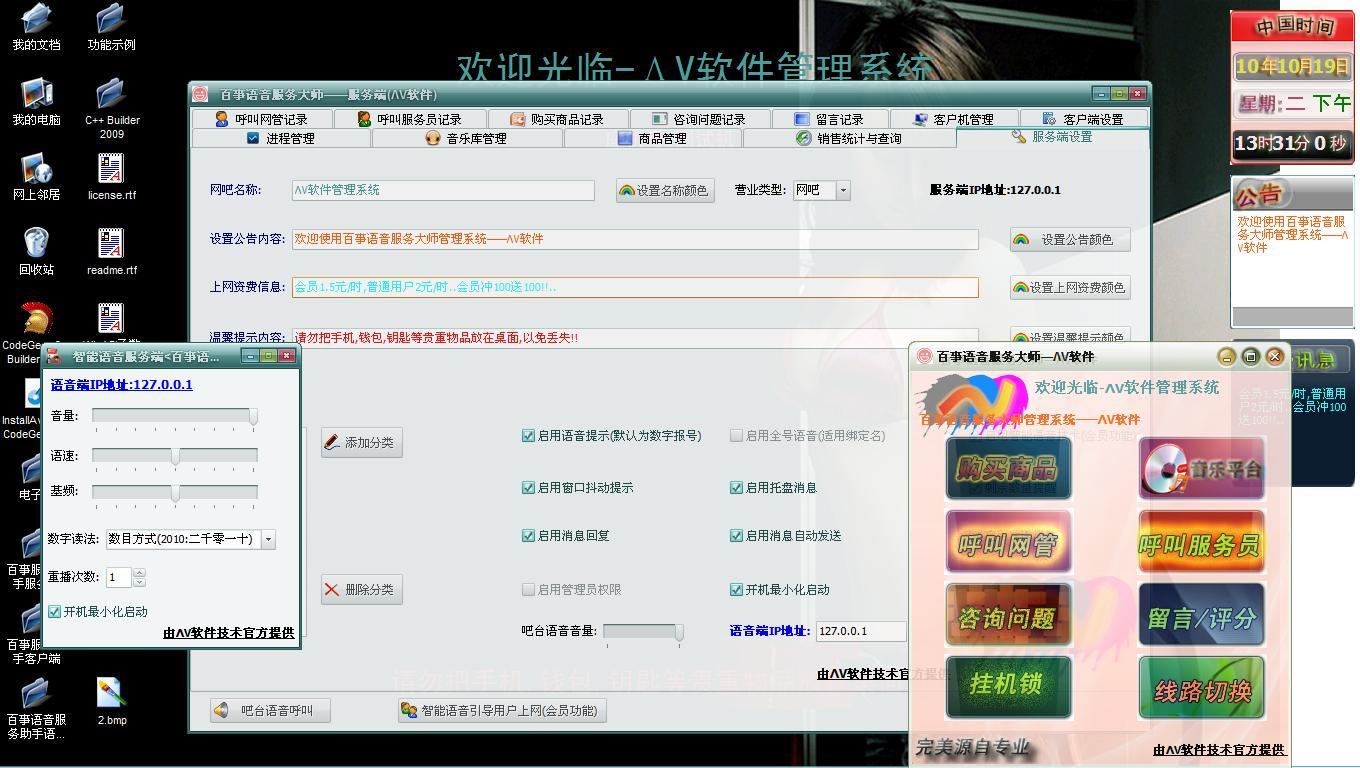1360x768 pixels.
Task: Click 线路切换 tile in client window
Action: click(1201, 687)
